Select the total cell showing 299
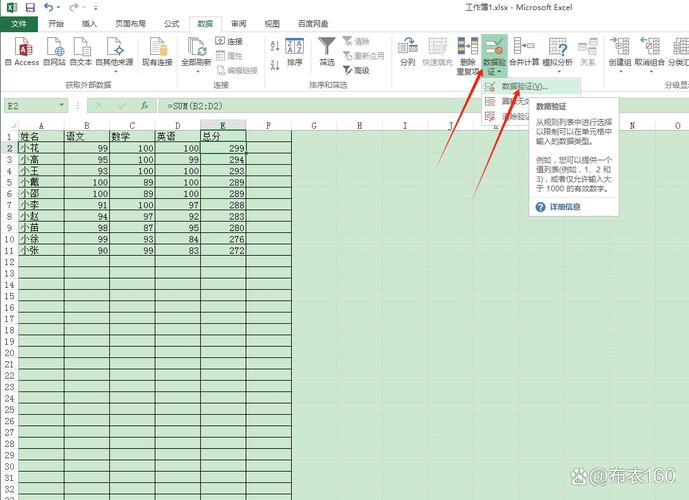Viewport: 689px width, 500px height. tap(223, 148)
